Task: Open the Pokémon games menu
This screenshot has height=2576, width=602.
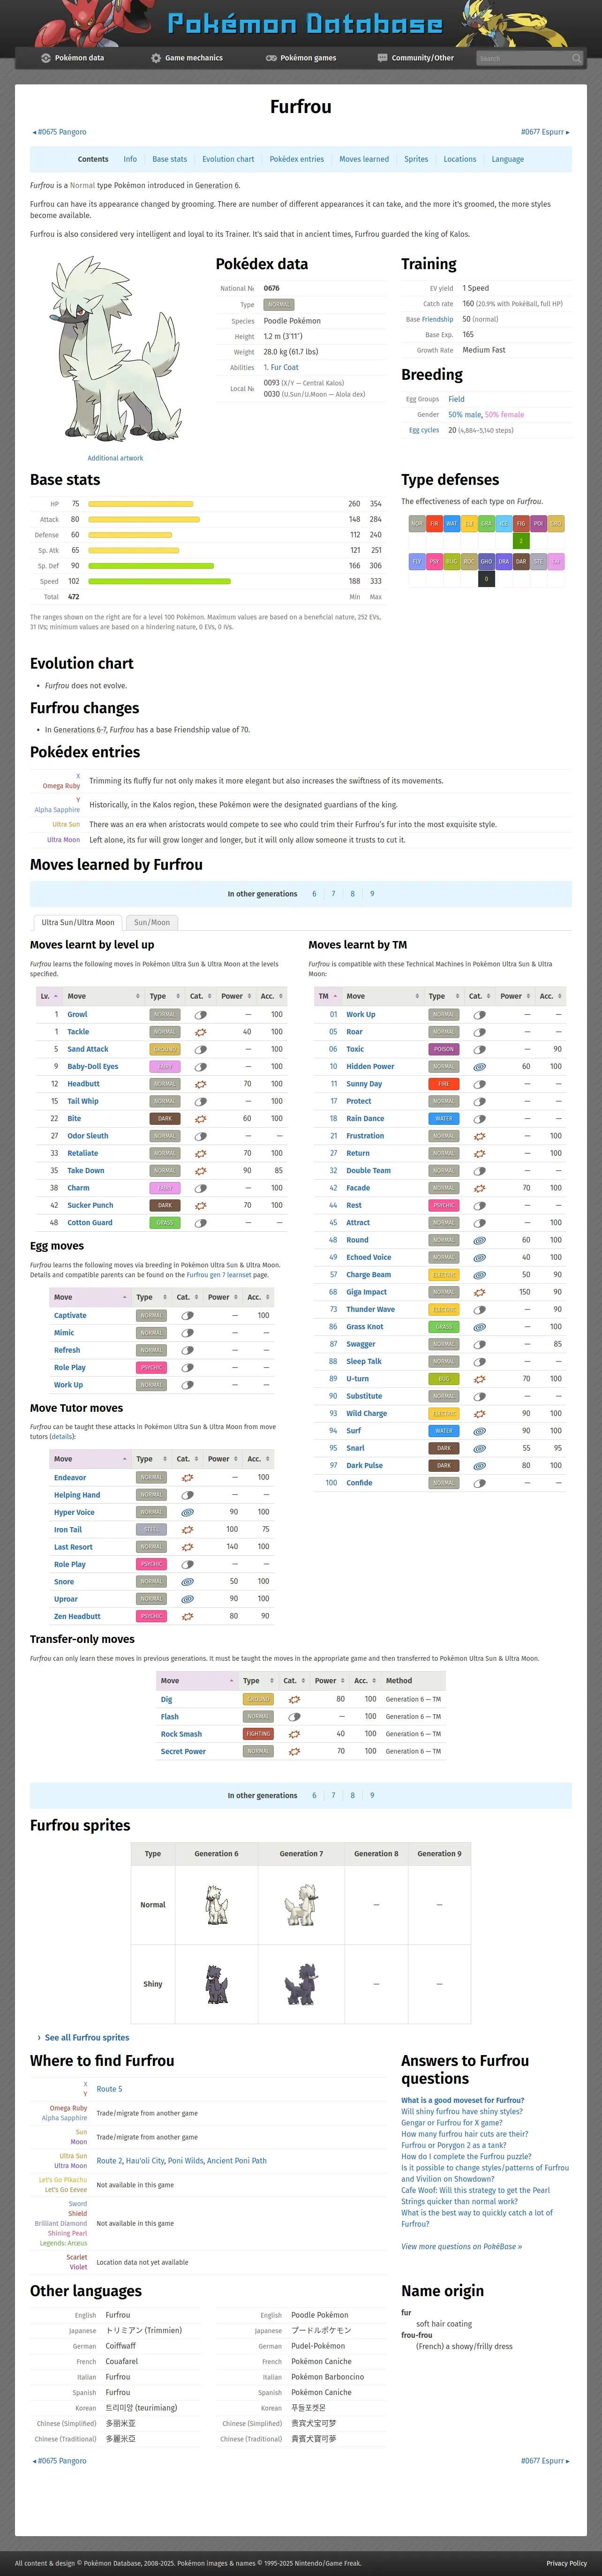Action: [301, 58]
